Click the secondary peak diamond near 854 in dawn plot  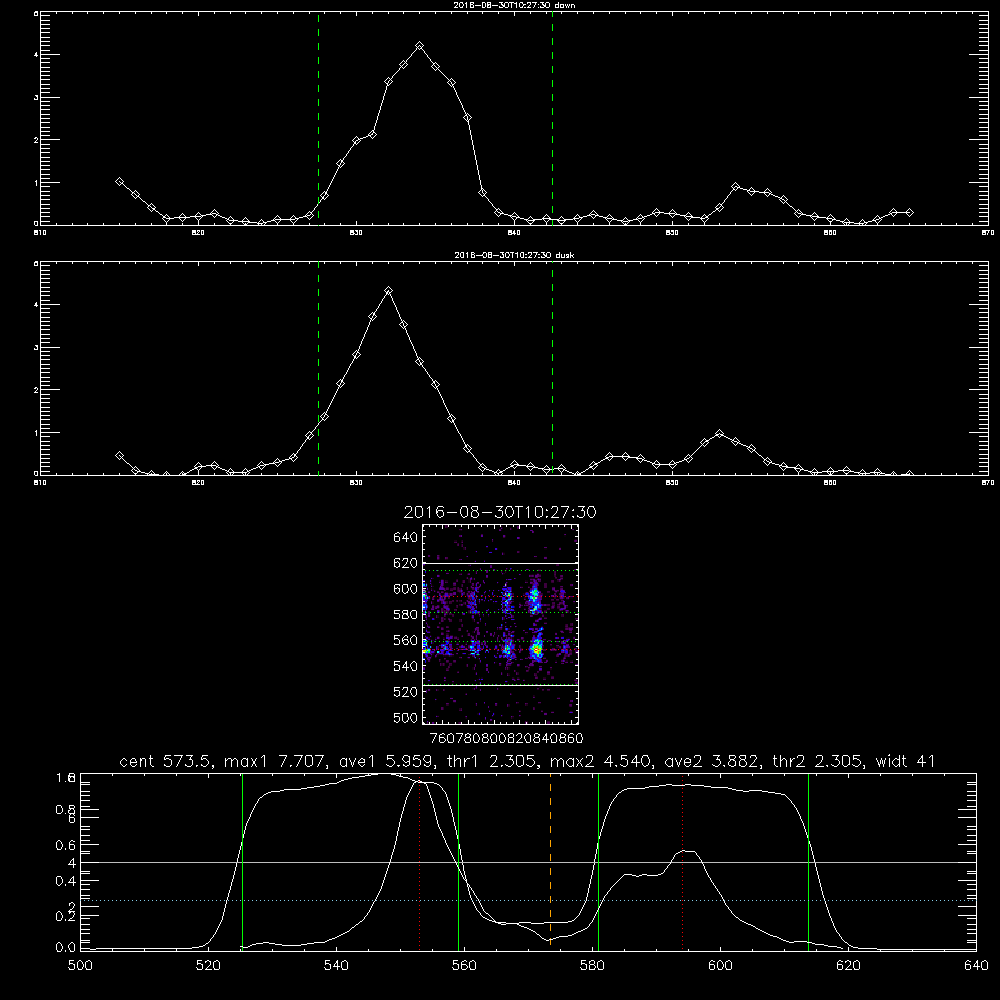735,187
